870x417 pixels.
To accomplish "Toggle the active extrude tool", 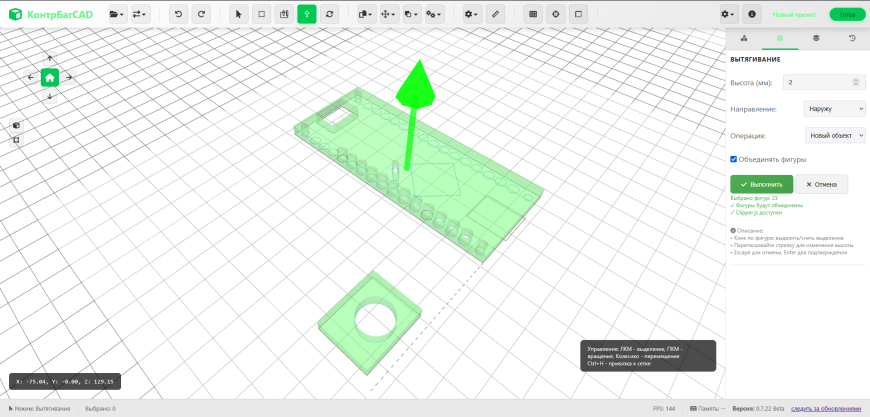I will (x=307, y=14).
